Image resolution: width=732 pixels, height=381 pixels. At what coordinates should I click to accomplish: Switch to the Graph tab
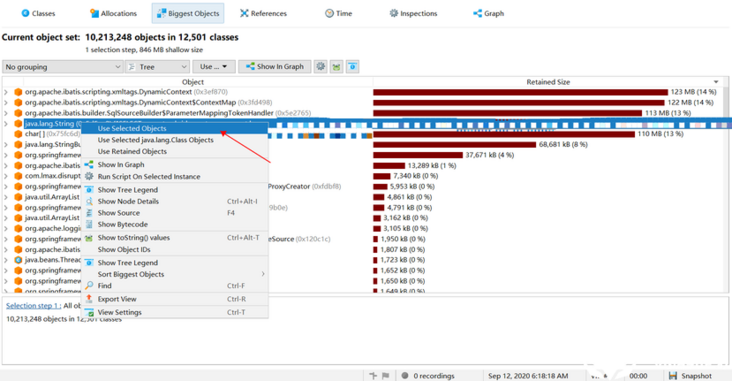point(488,14)
